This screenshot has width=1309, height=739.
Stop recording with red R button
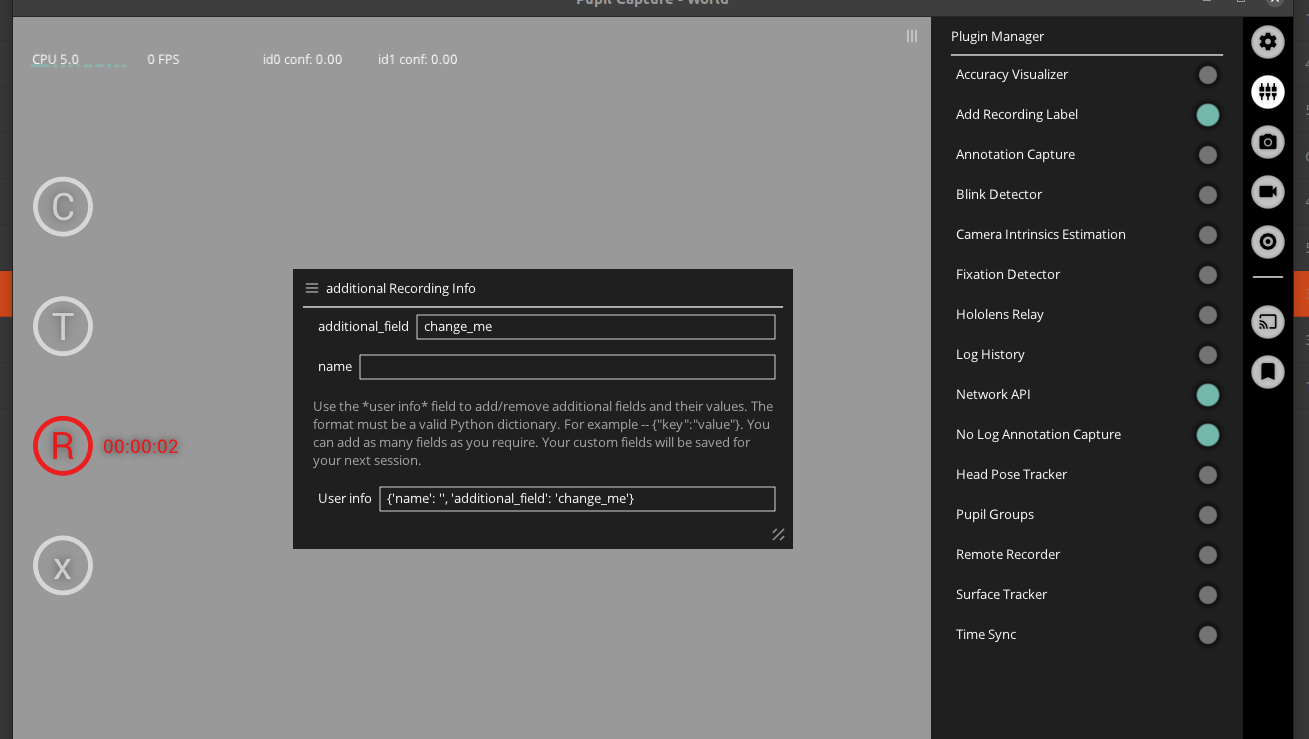[x=63, y=446]
